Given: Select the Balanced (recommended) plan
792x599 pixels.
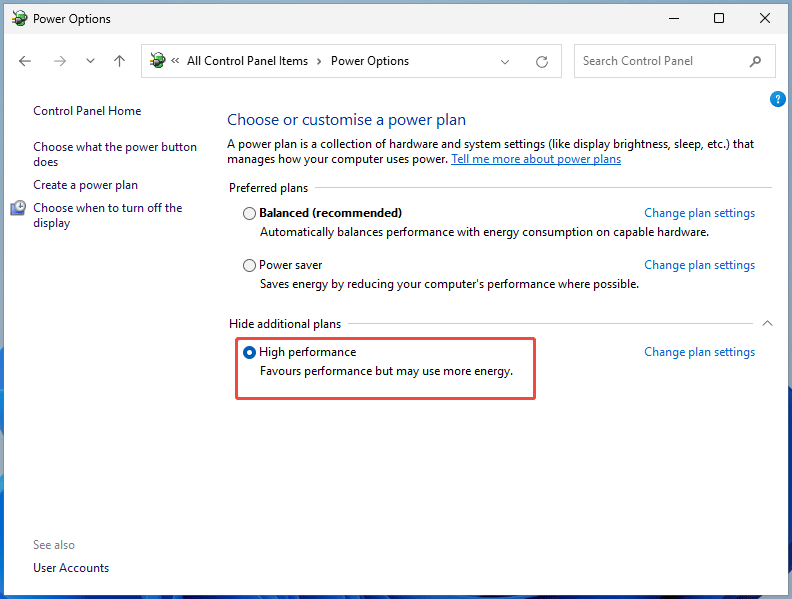Looking at the screenshot, I should coord(249,213).
